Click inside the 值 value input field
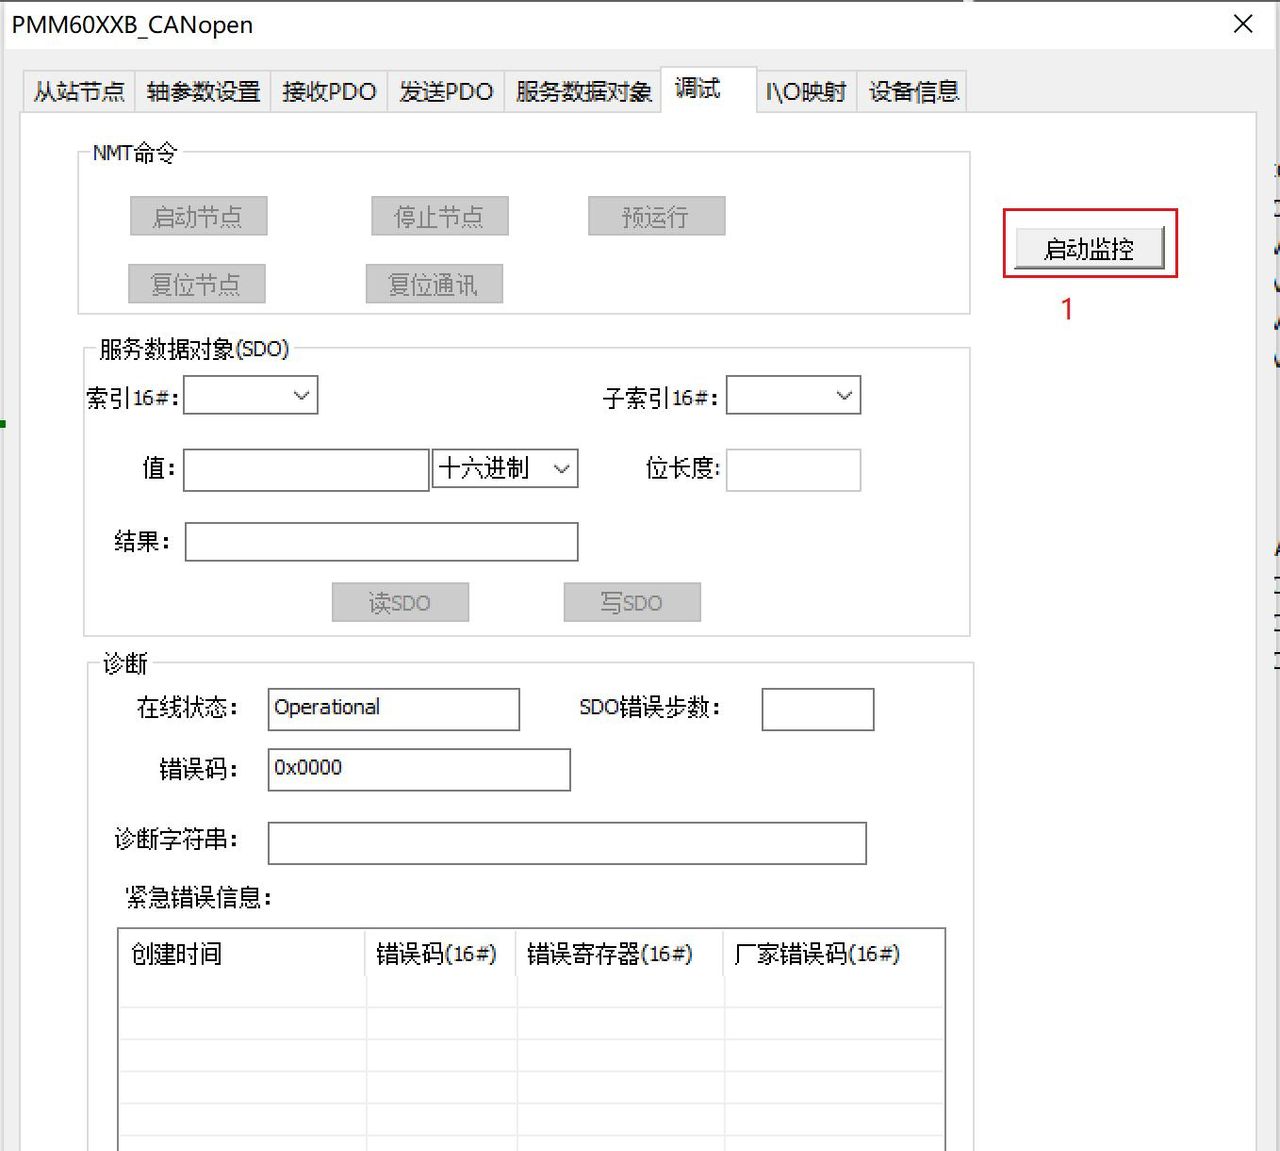 (x=304, y=469)
